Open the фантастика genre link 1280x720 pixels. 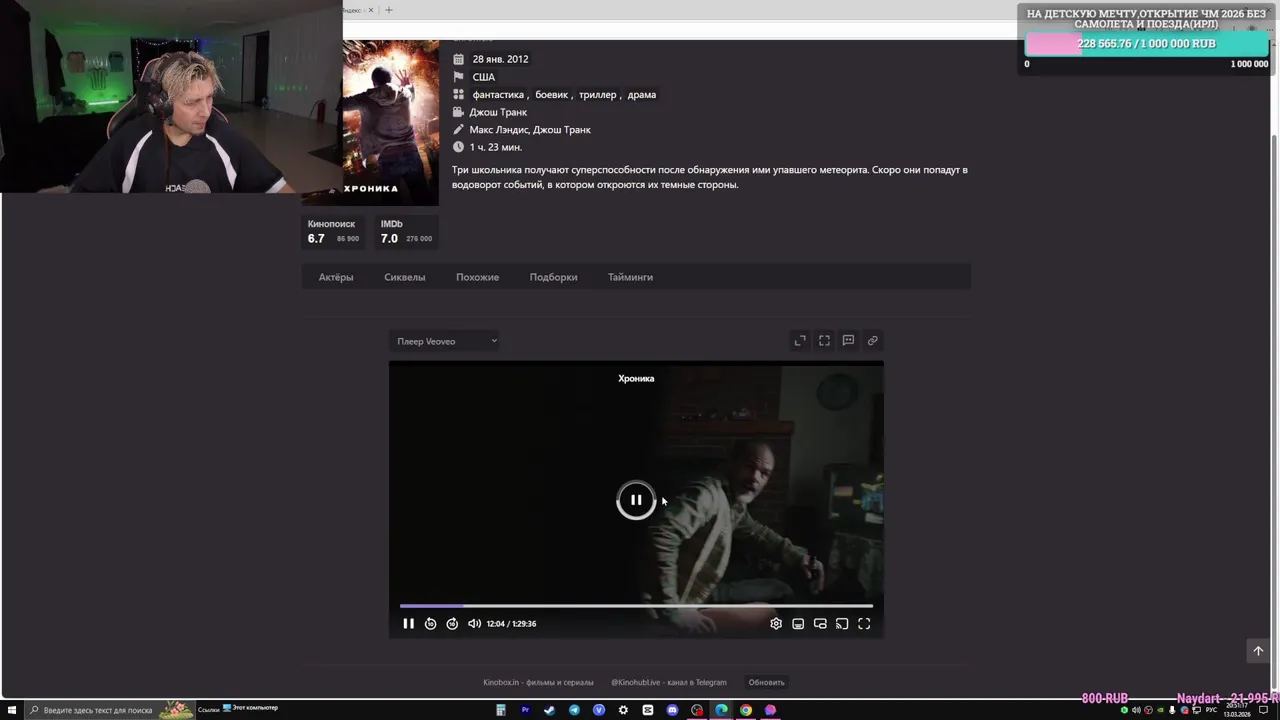pos(498,95)
